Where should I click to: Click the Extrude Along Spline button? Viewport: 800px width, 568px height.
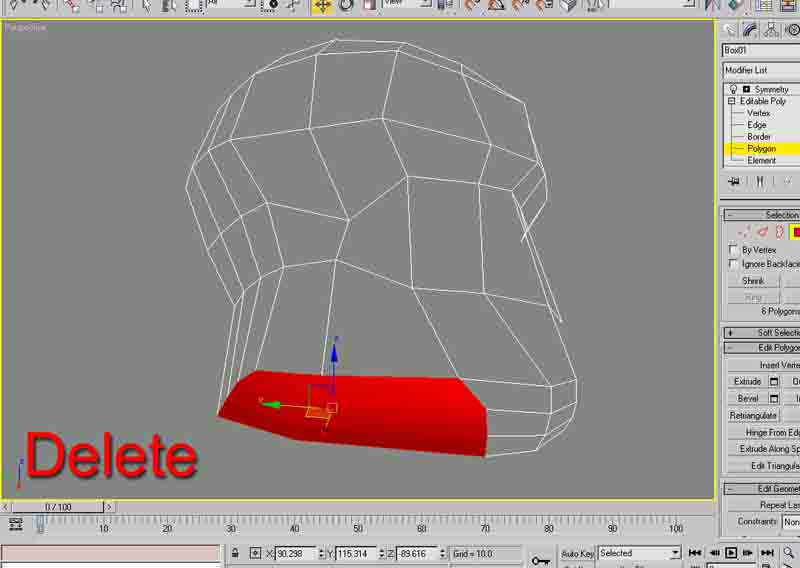[x=764, y=449]
